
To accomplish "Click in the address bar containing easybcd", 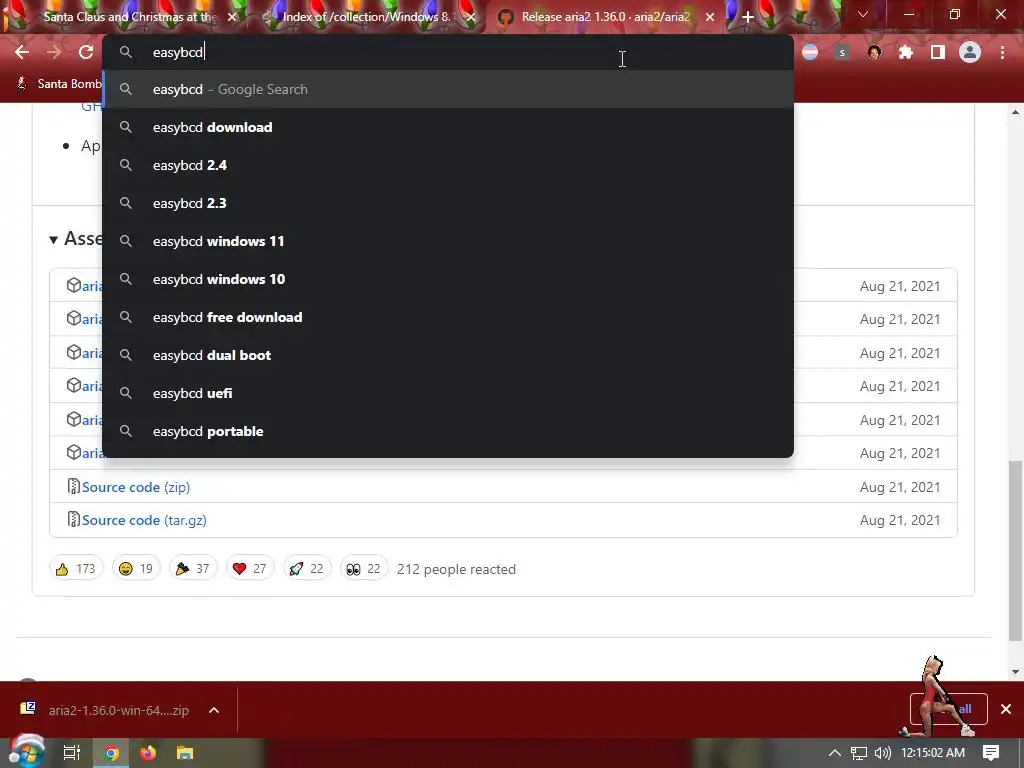I will click(448, 52).
